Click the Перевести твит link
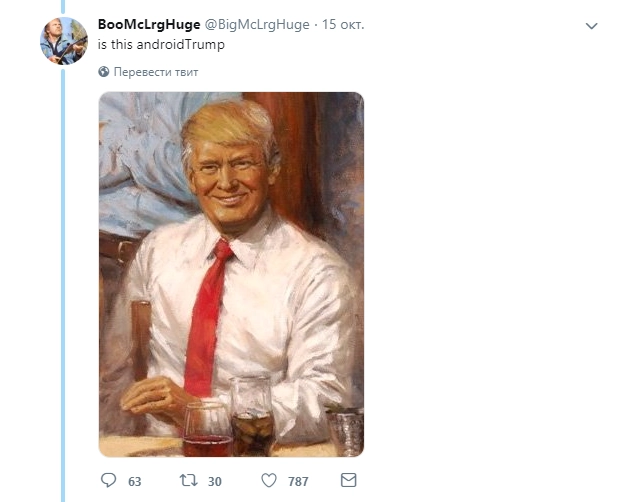This screenshot has height=502, width=636. pyautogui.click(x=156, y=72)
